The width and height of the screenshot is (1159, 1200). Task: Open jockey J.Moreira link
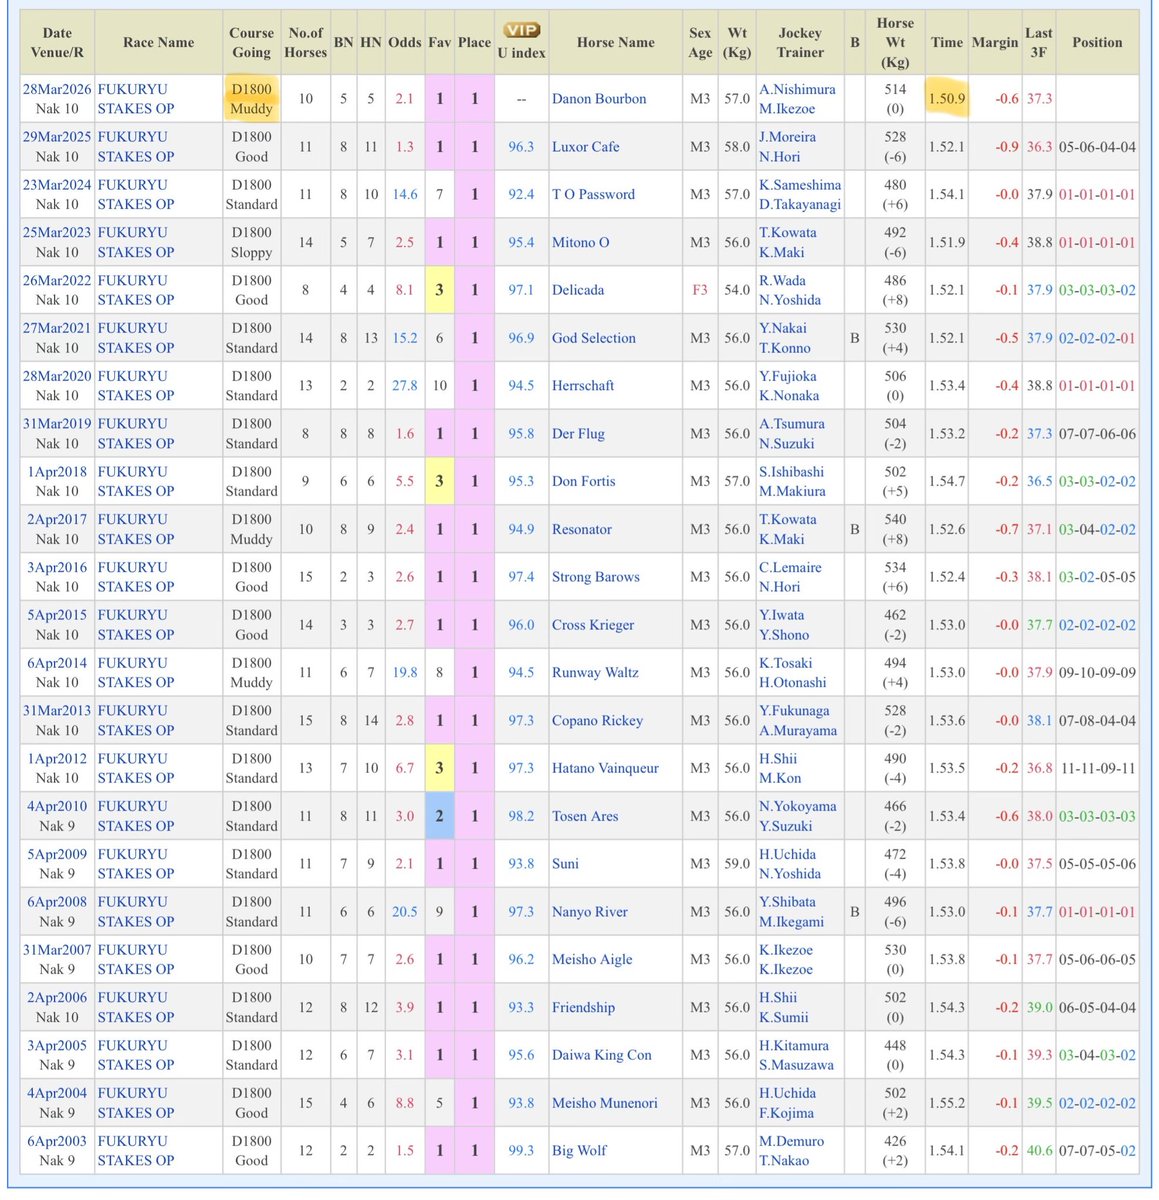pyautogui.click(x=787, y=137)
